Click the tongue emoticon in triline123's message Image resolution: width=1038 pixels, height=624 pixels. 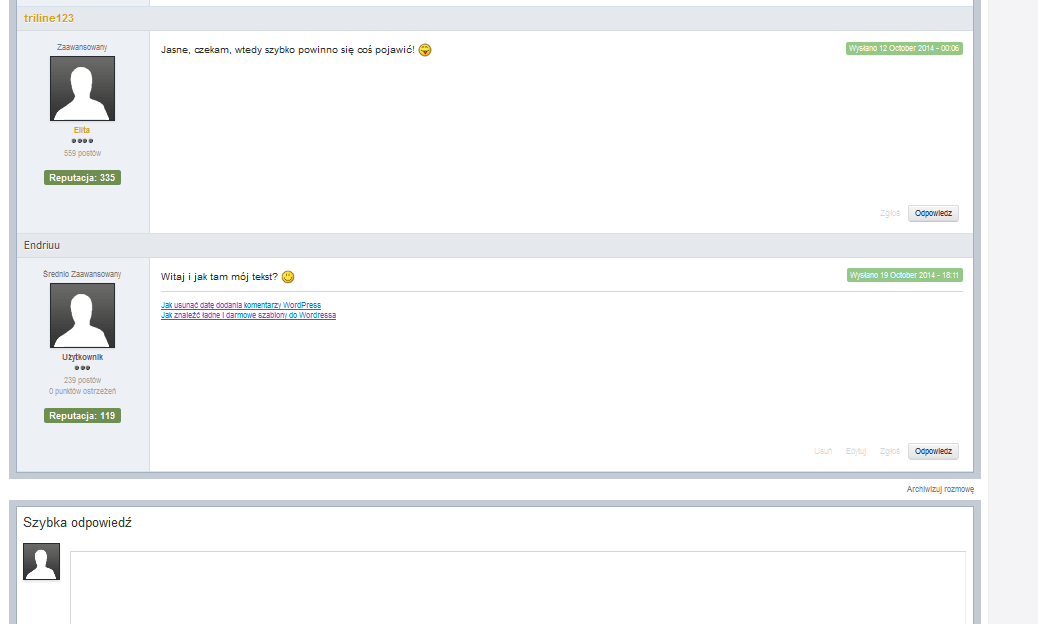425,50
